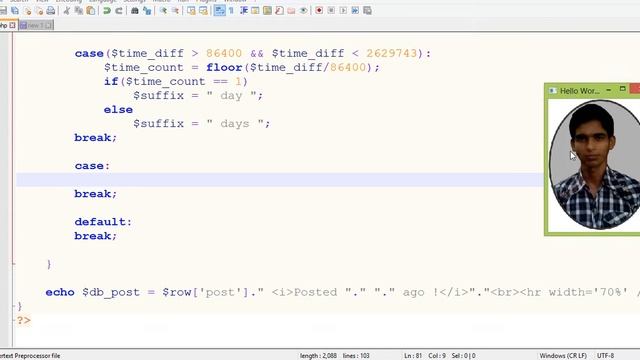640x360 pixels.
Task: Click the 'else' keyword in the code
Action: 118,110
